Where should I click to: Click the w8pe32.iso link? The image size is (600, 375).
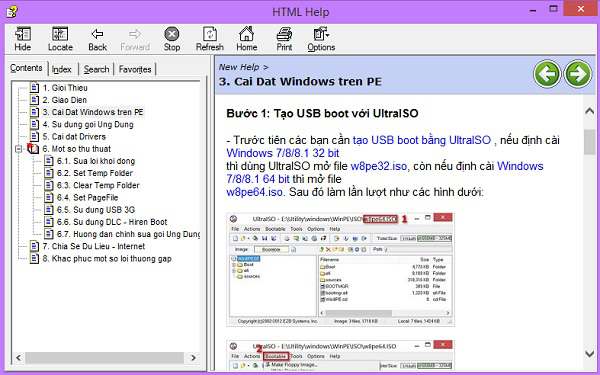pos(378,166)
